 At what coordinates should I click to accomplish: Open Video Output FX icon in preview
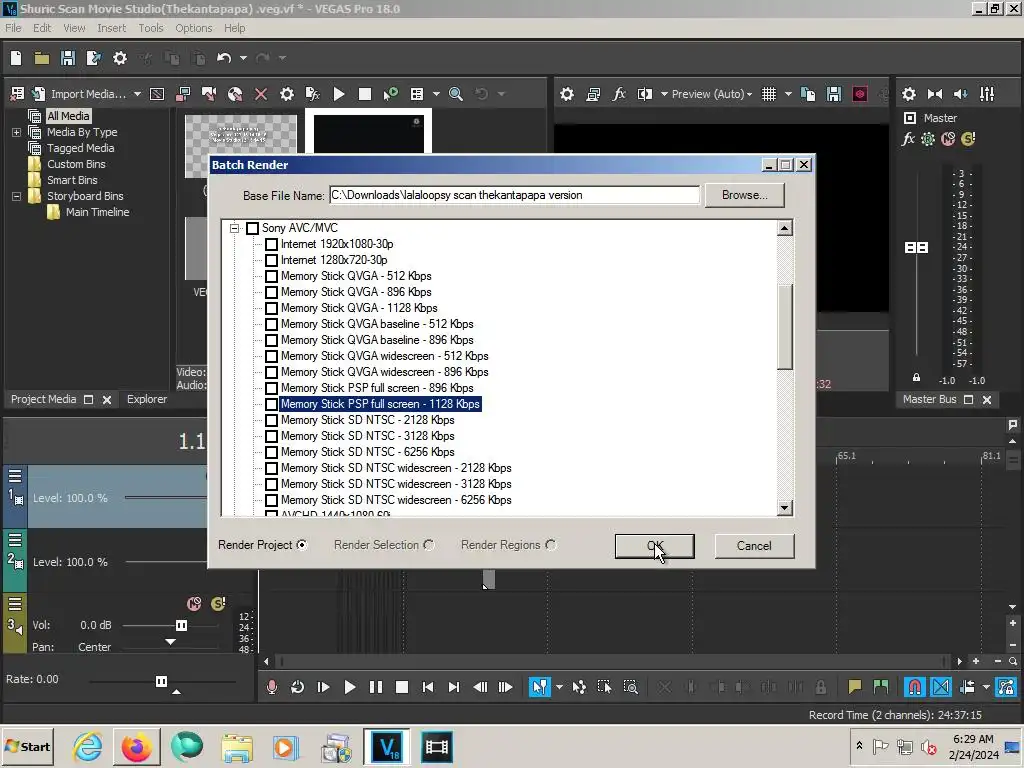(x=619, y=94)
